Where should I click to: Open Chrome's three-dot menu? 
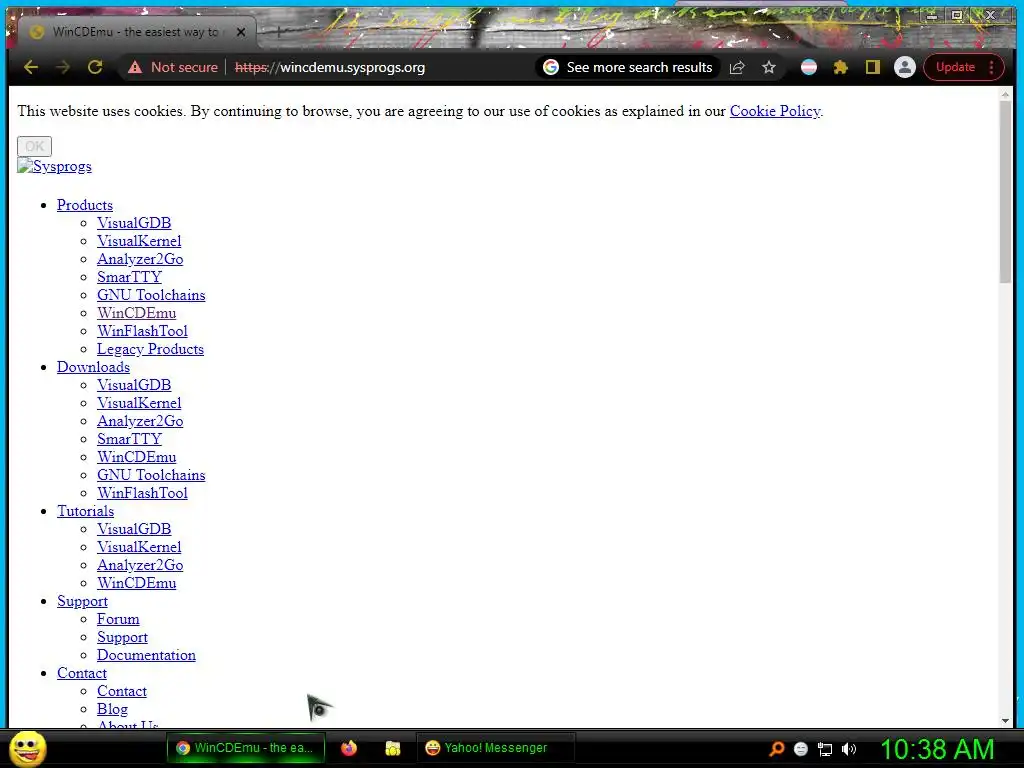(991, 67)
